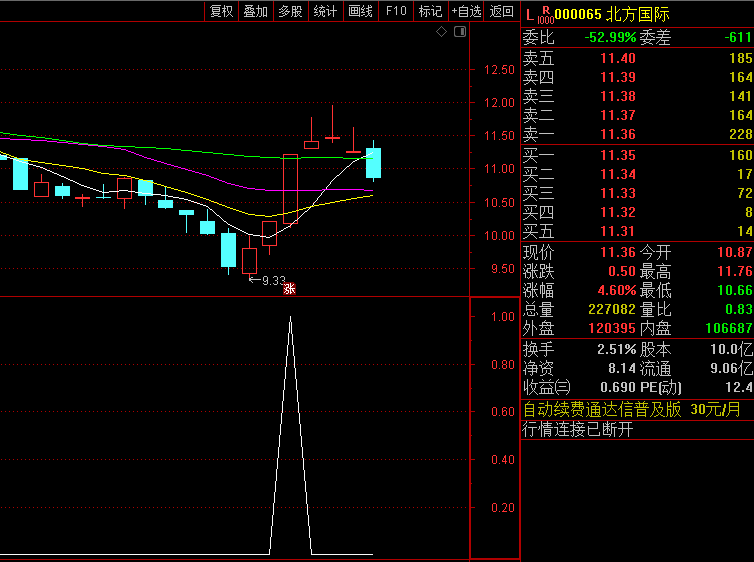Click the 行情连接已断开 status message
The height and width of the screenshot is (562, 754).
click(x=578, y=429)
